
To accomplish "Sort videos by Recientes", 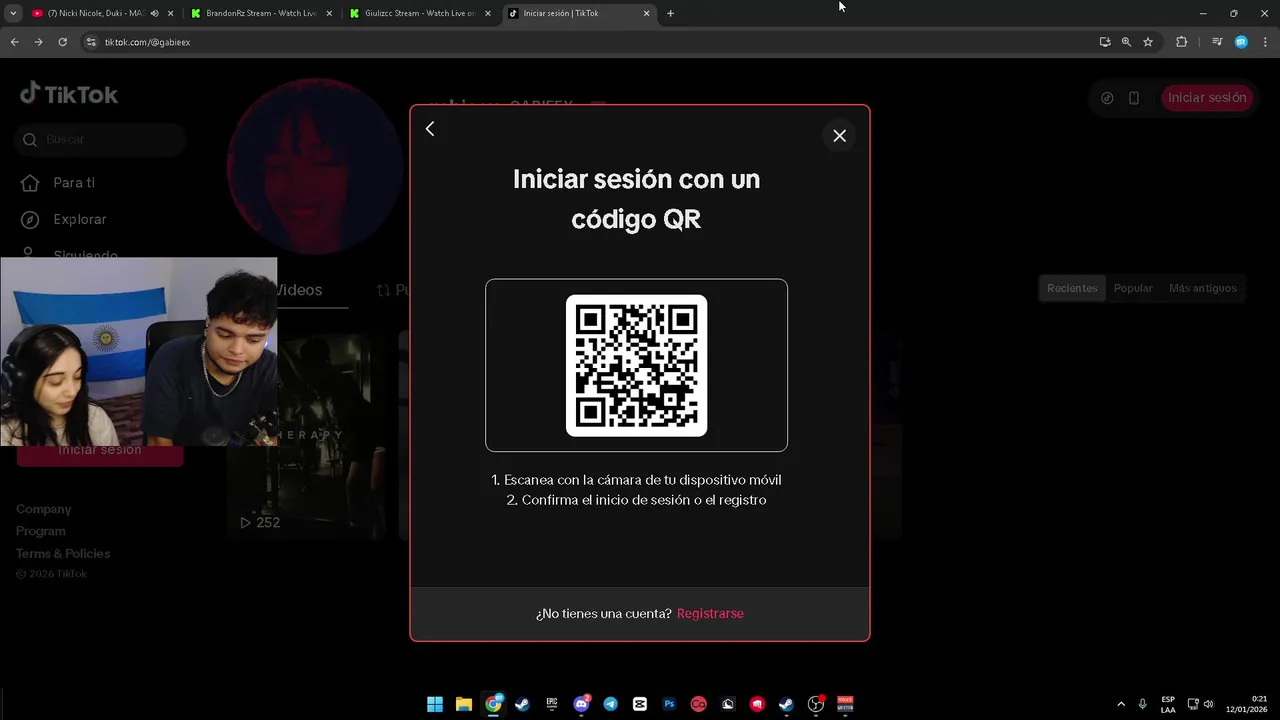I will coord(1072,288).
